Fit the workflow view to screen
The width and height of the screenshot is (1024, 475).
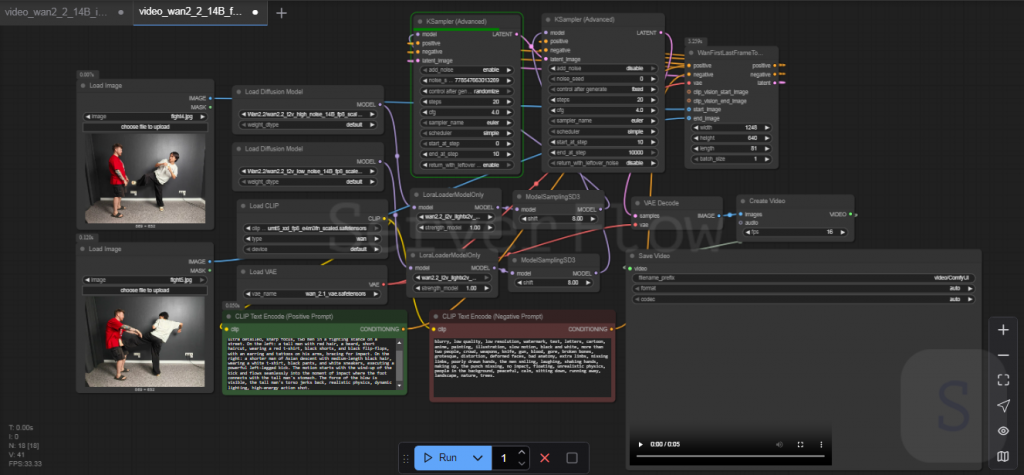pos(1004,380)
